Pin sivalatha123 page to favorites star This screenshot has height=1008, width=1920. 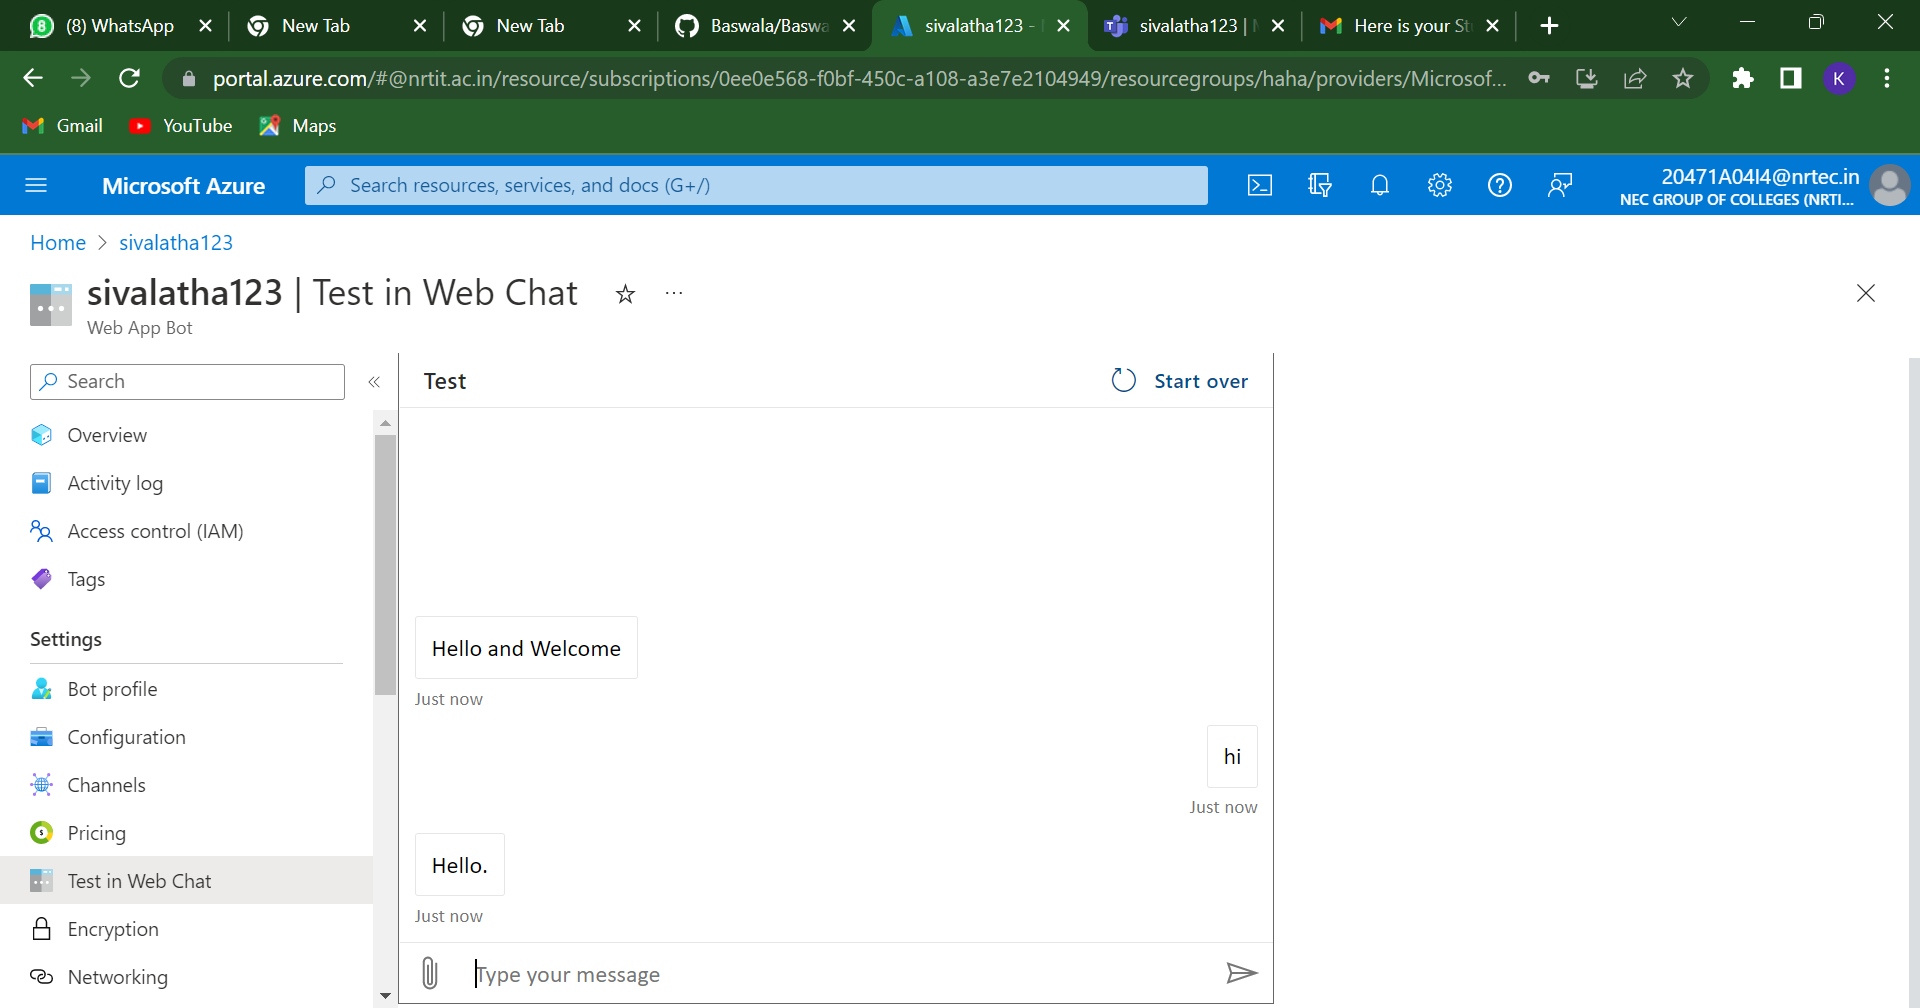coord(625,294)
